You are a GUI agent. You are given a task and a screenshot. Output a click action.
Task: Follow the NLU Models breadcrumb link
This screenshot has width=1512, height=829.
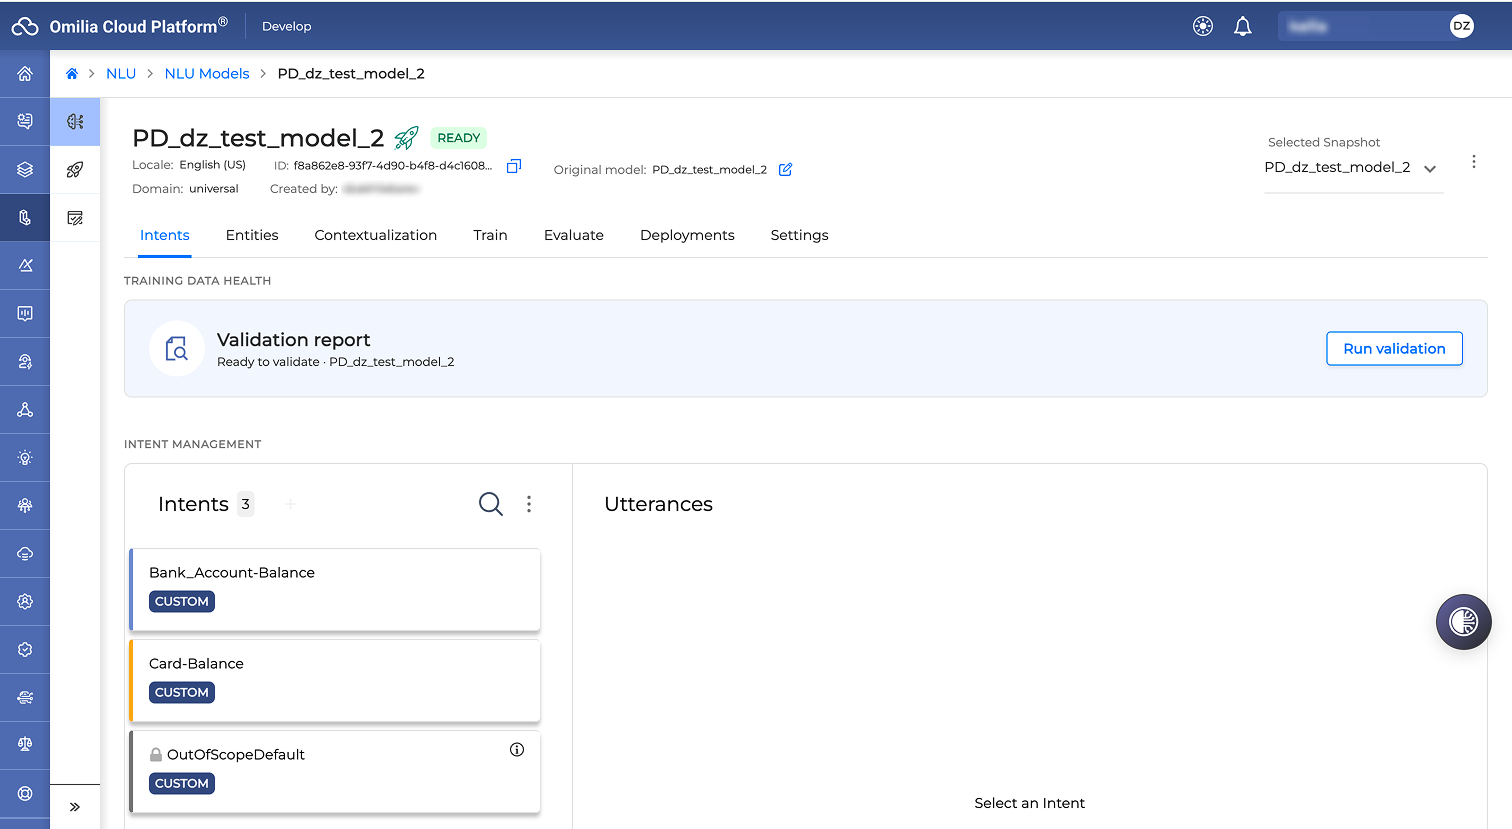(207, 74)
